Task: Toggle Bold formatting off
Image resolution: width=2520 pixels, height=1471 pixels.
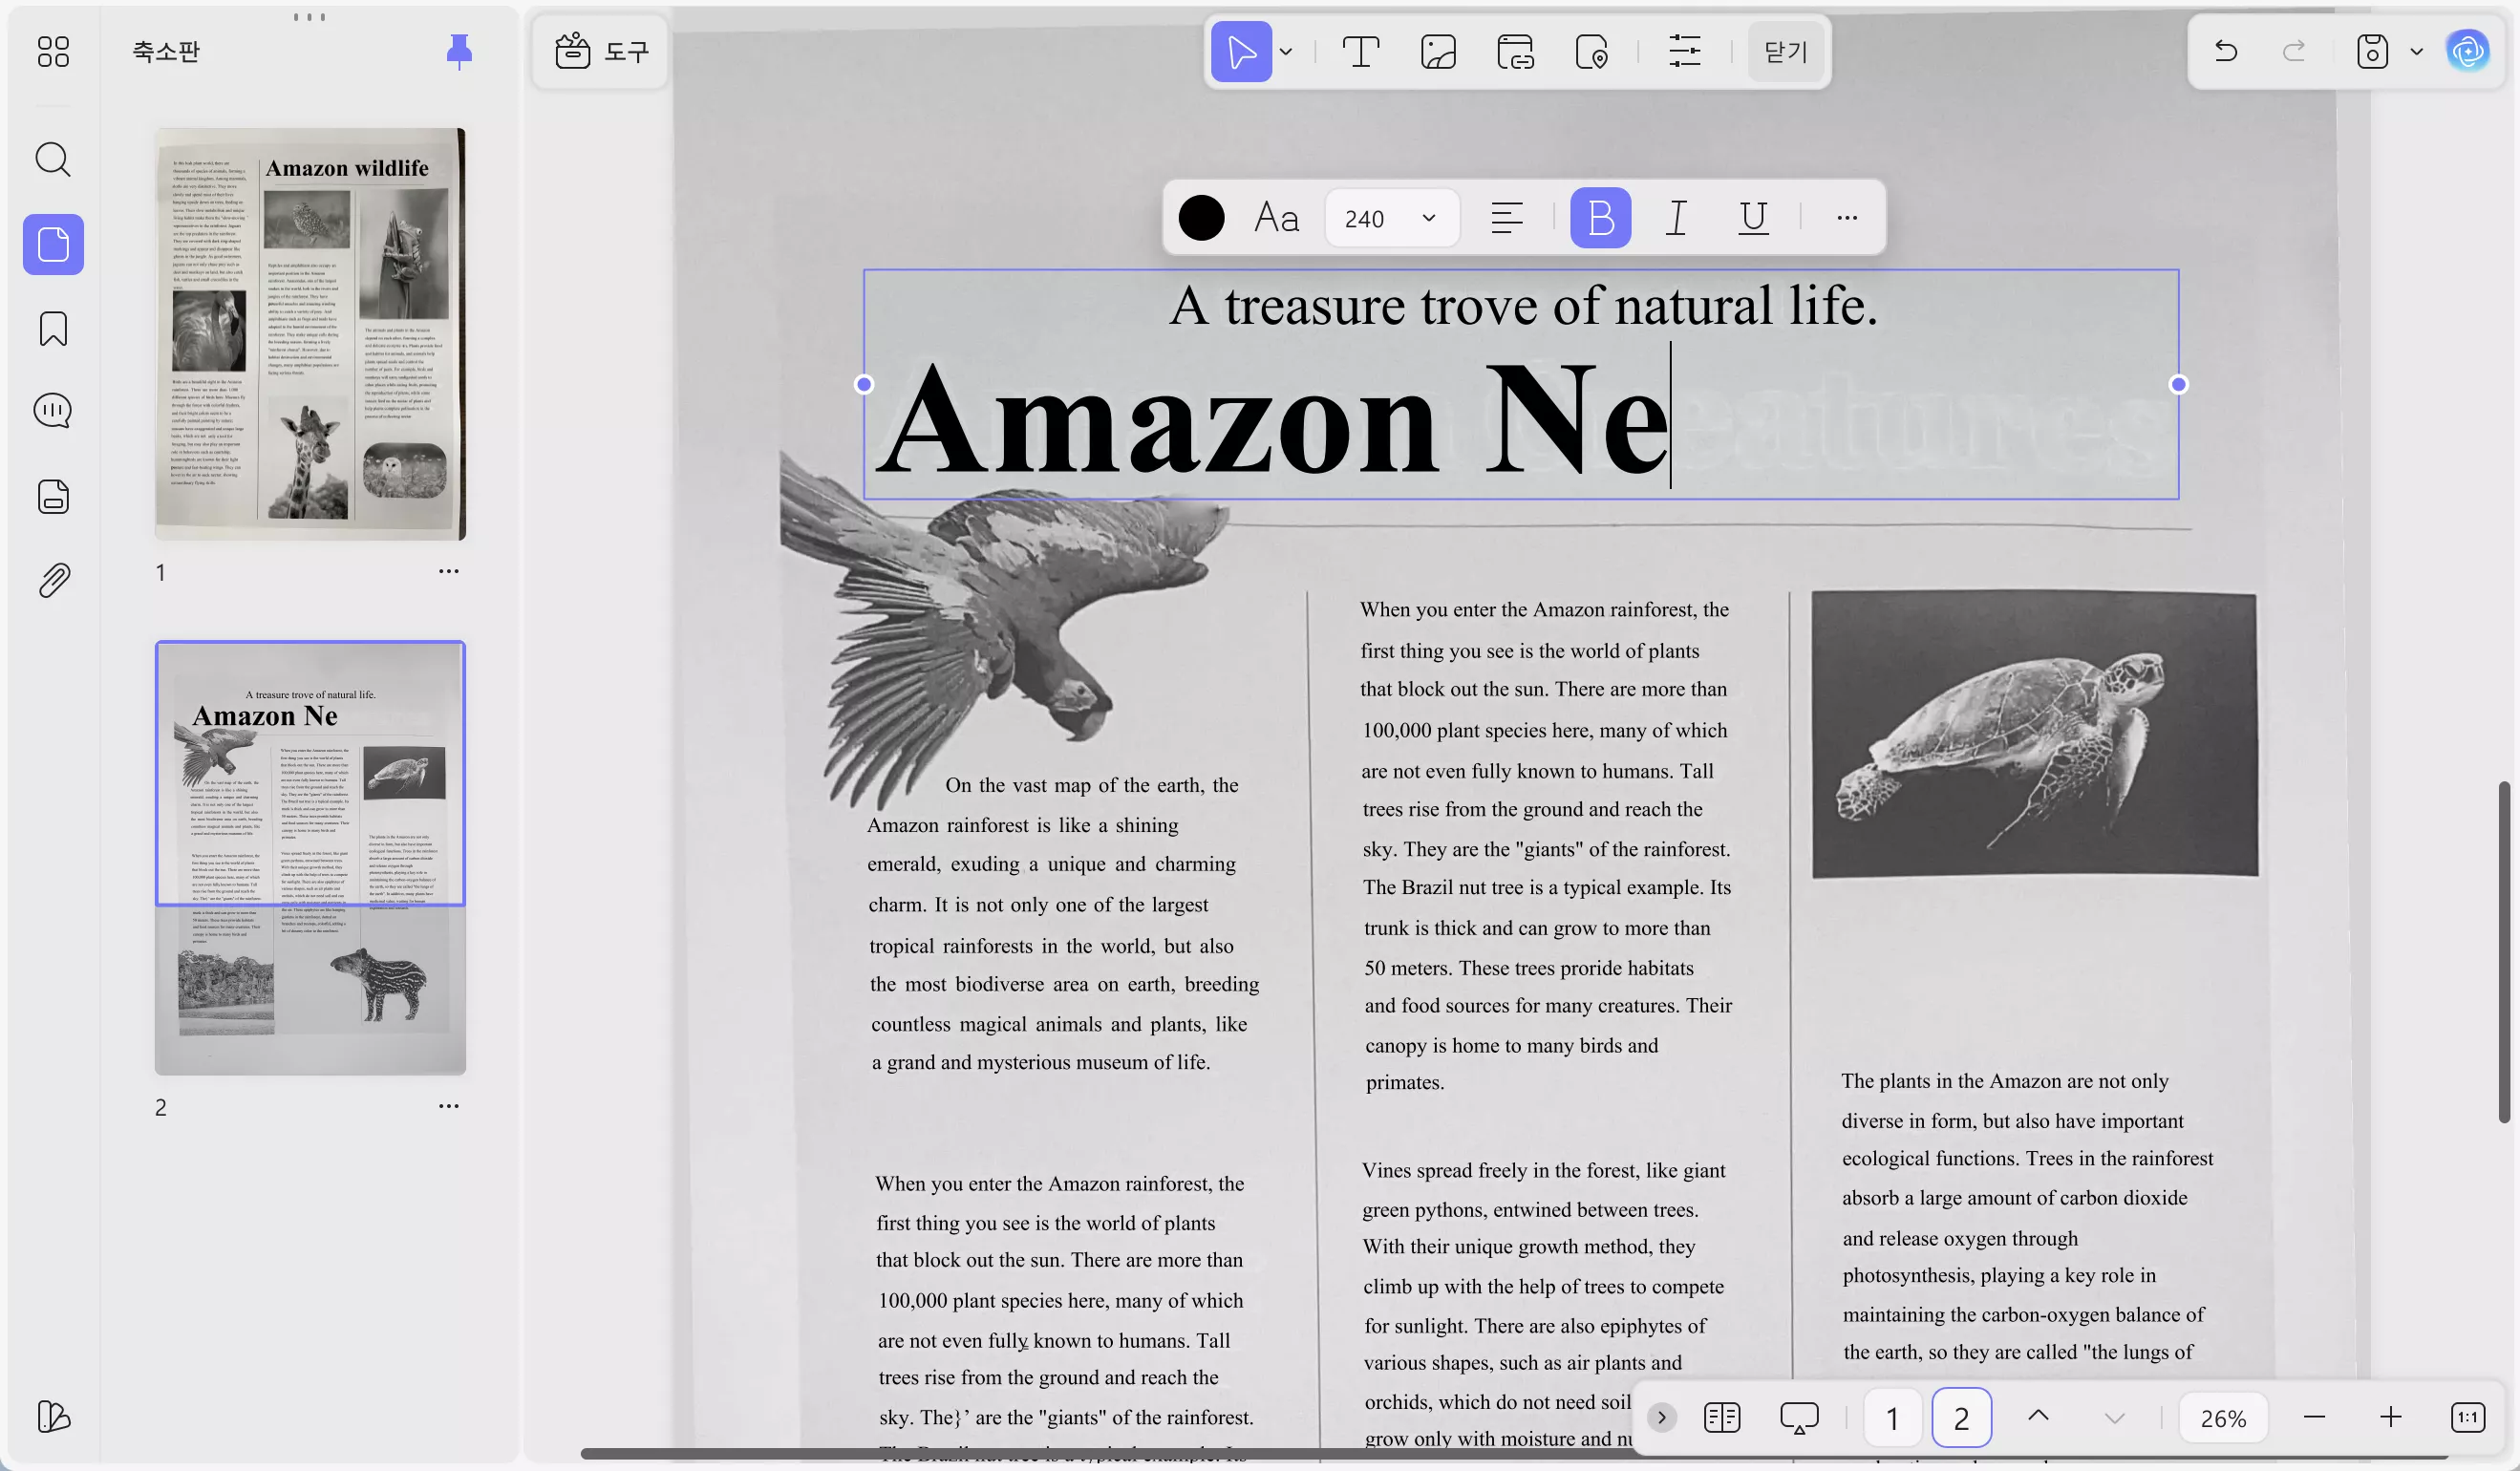Action: point(1600,217)
